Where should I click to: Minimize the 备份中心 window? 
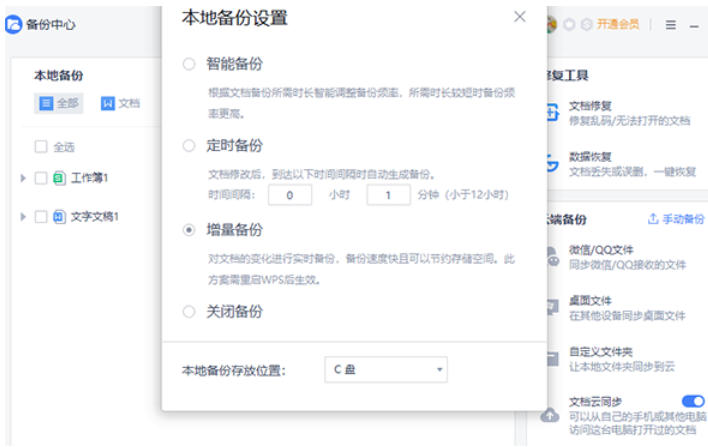click(x=694, y=27)
